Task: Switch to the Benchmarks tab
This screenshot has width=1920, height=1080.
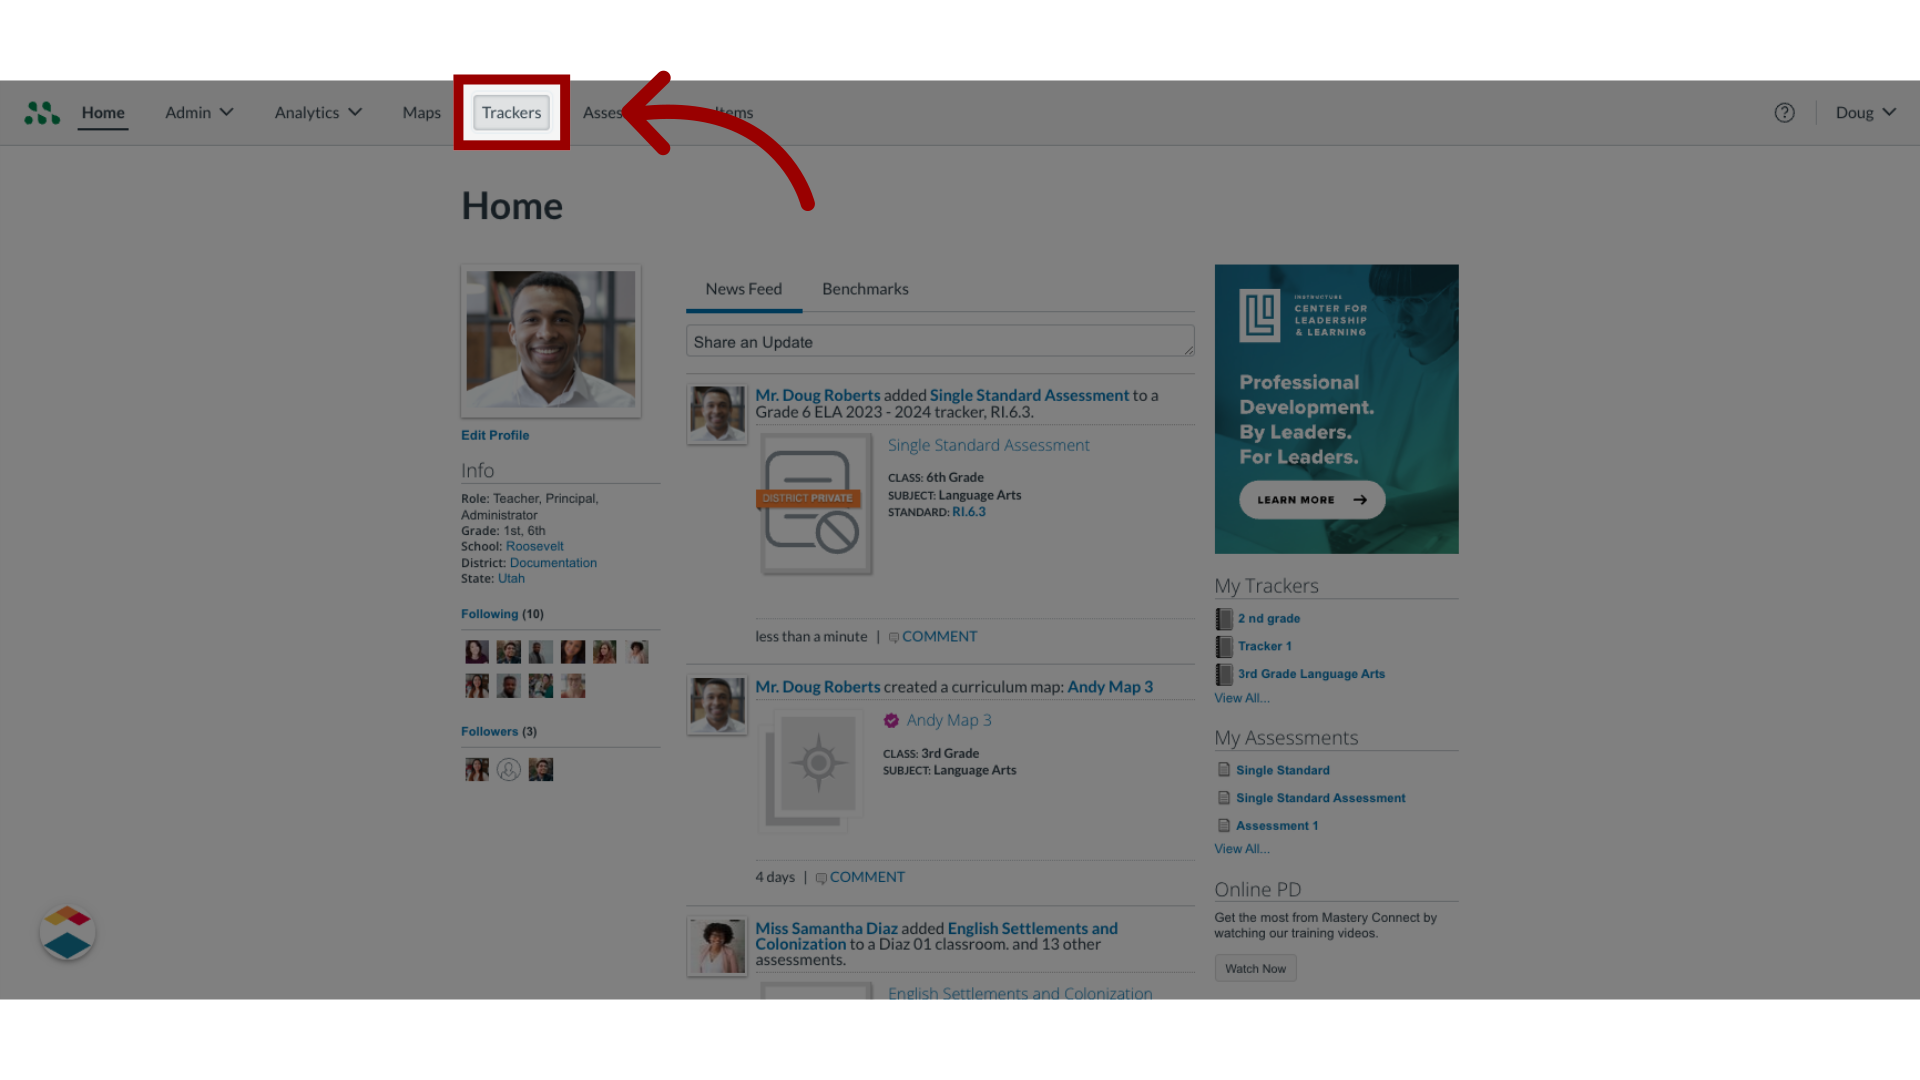Action: pyautogui.click(x=865, y=287)
